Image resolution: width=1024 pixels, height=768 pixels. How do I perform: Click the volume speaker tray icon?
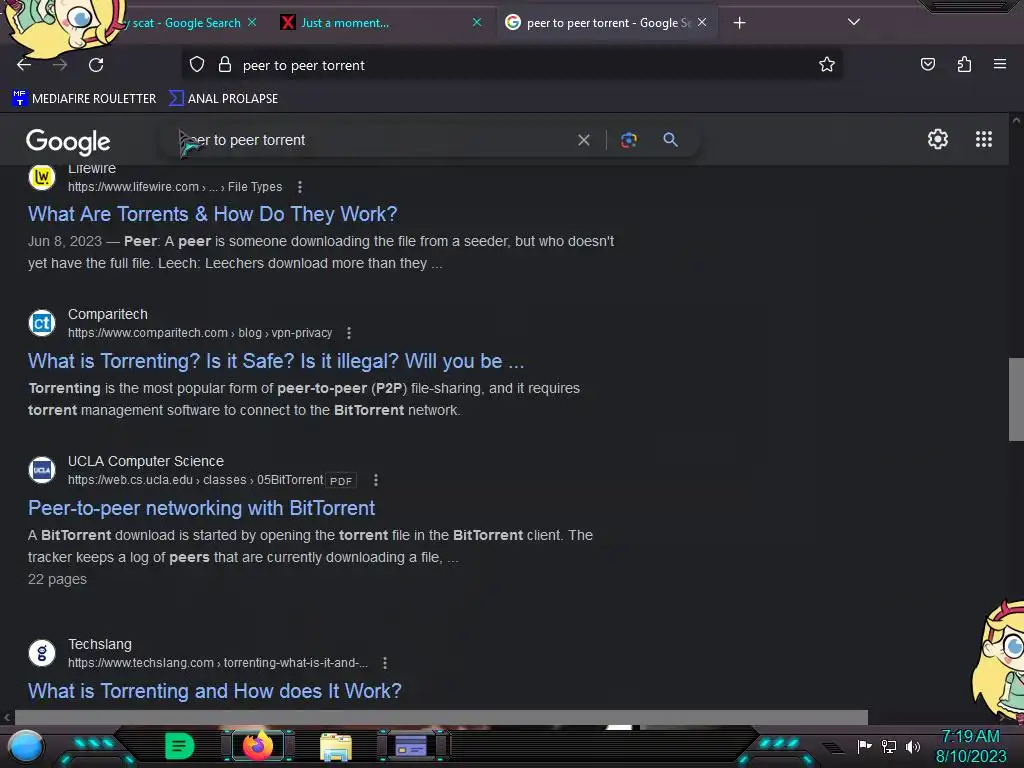[x=913, y=746]
